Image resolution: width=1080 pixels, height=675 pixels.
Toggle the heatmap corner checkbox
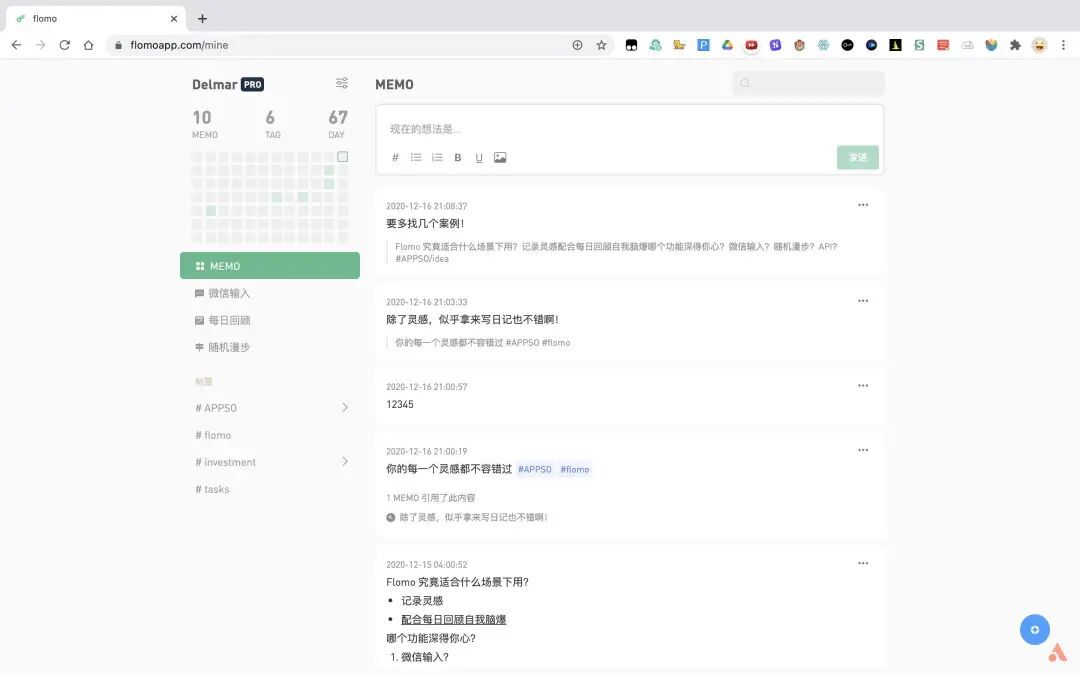point(342,156)
